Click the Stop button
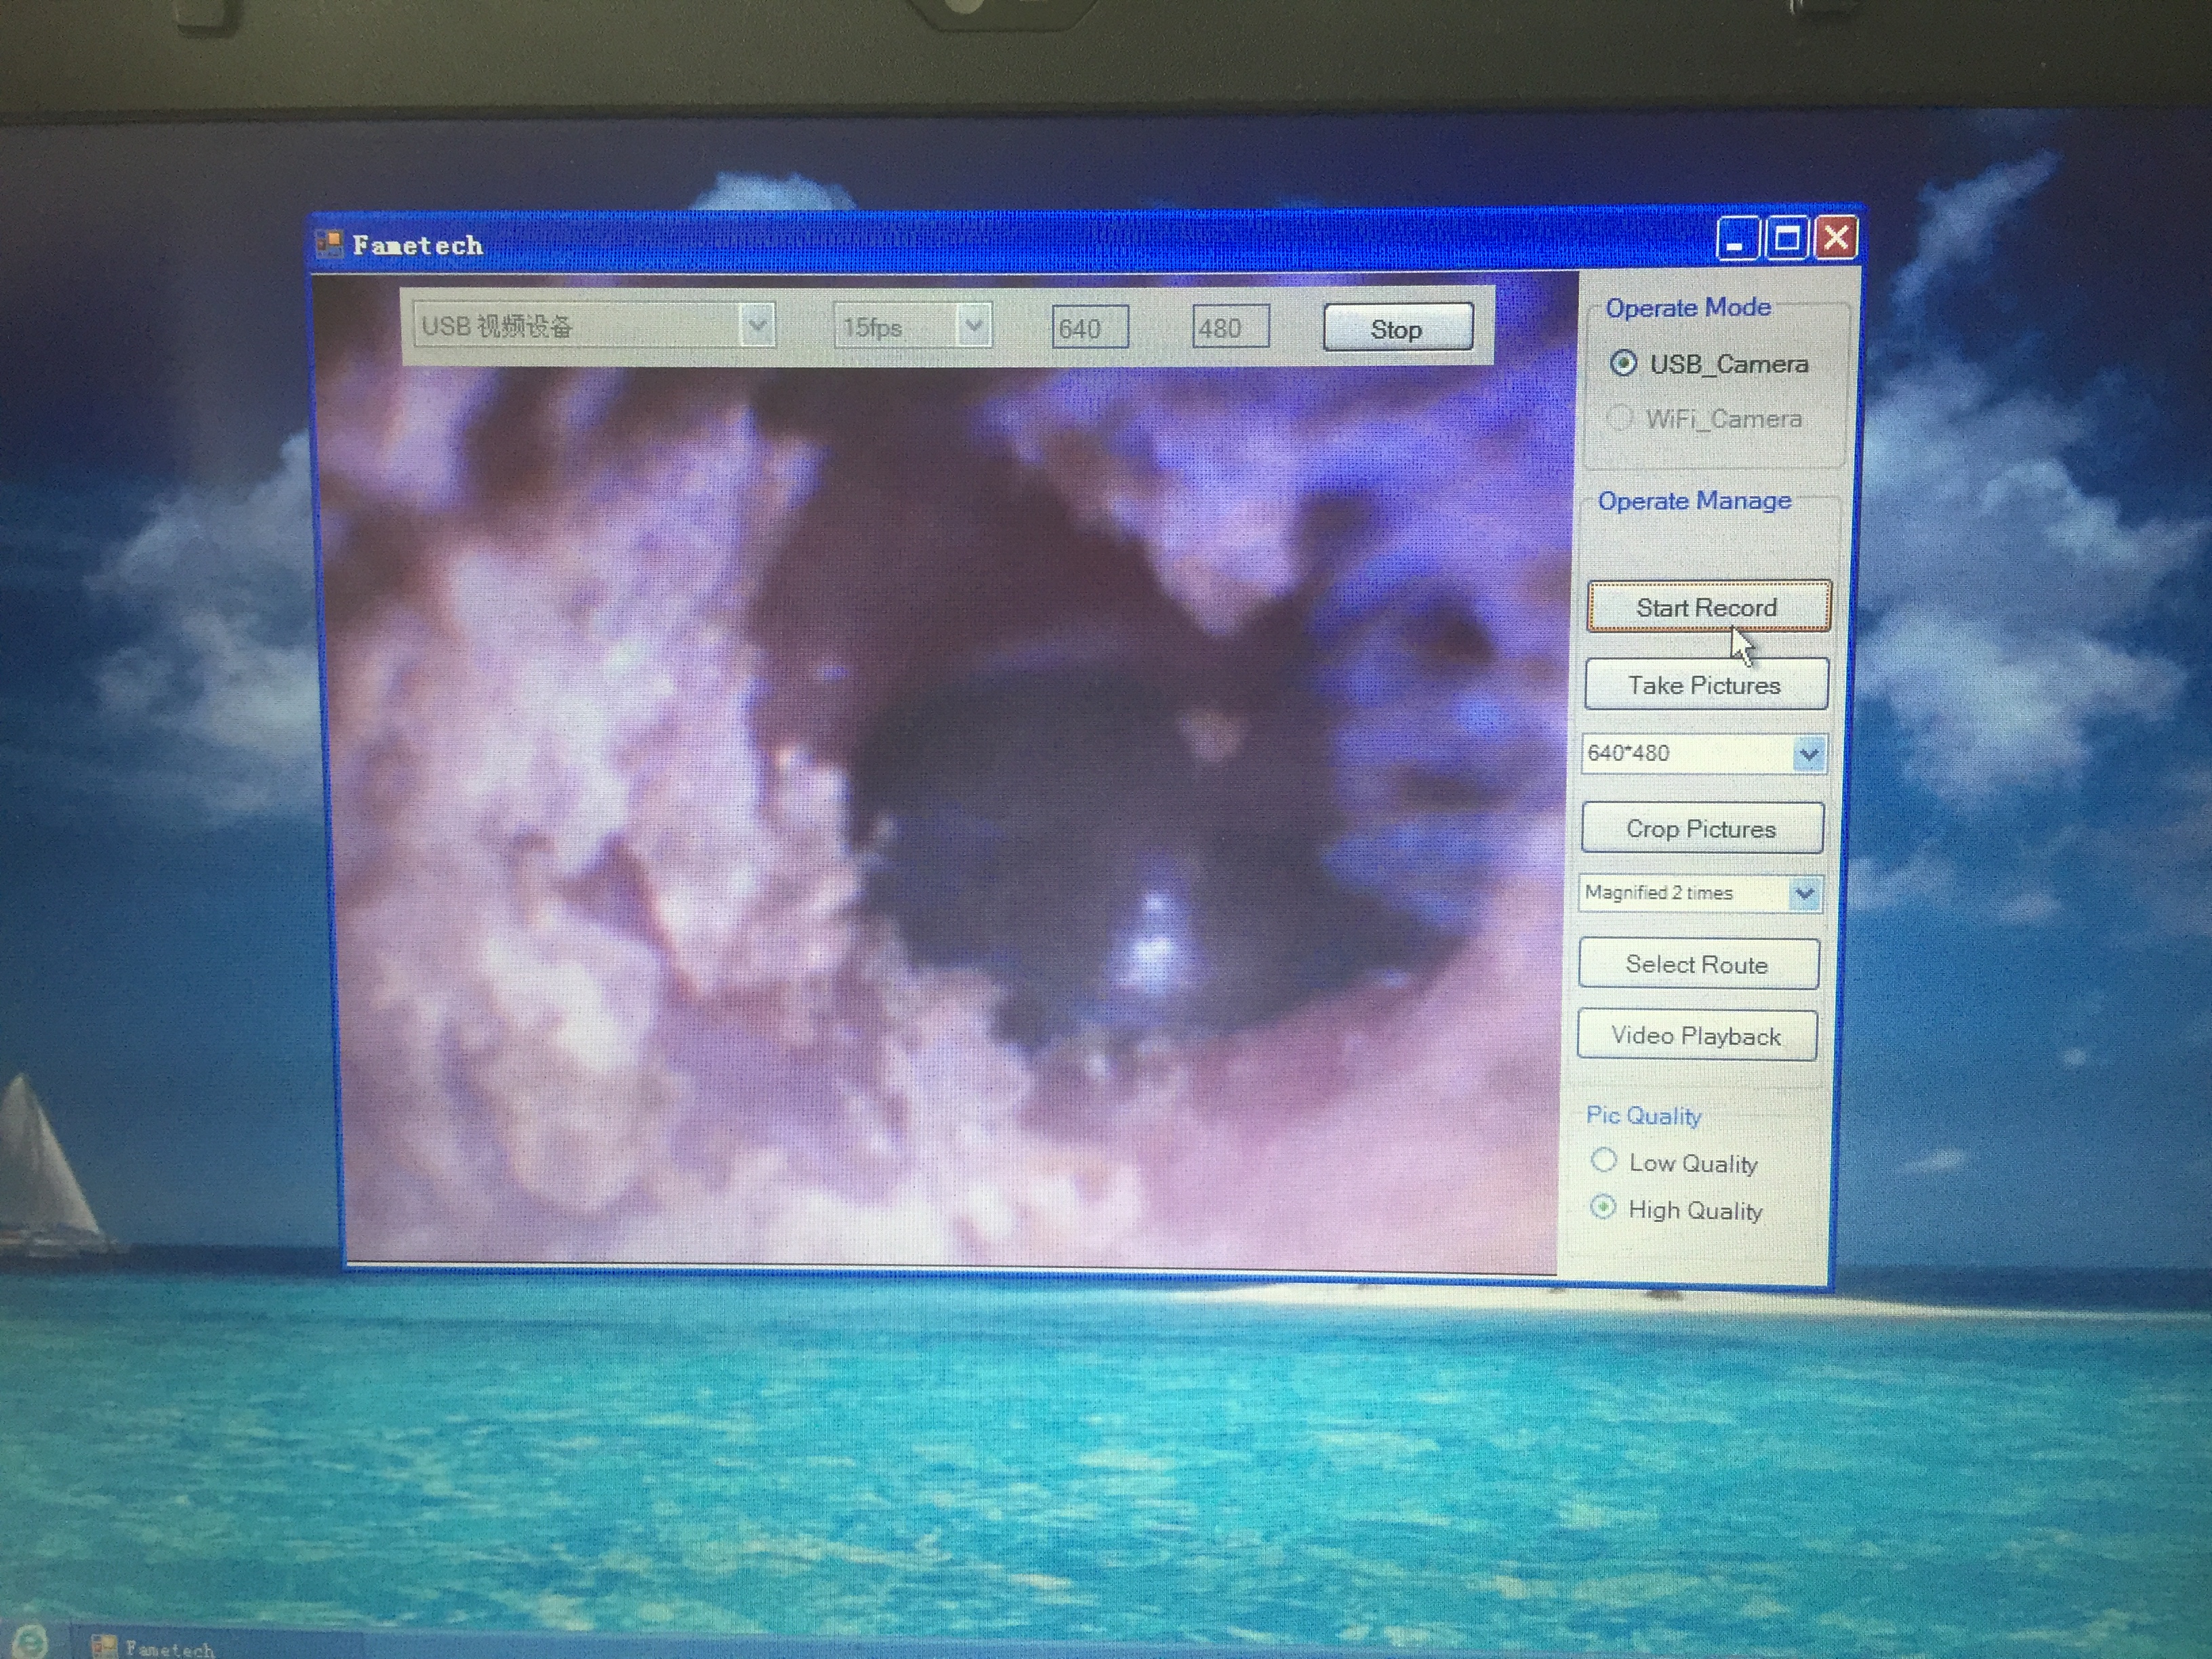Image resolution: width=2212 pixels, height=1659 pixels. [x=1397, y=328]
